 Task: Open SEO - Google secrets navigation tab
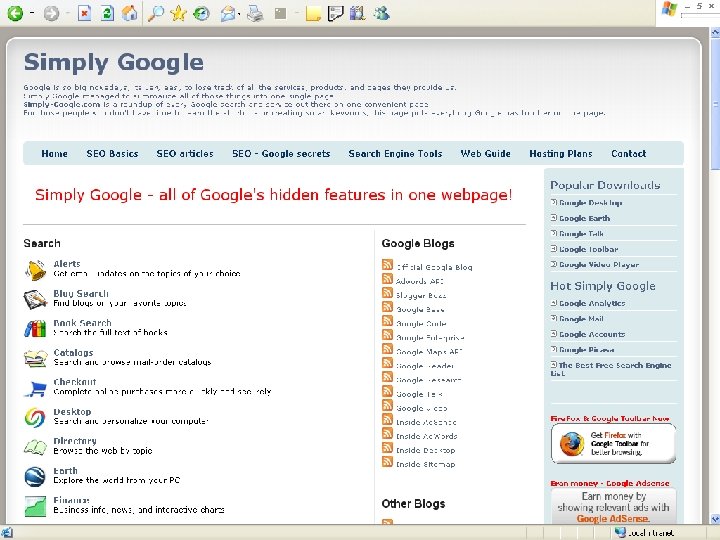281,154
